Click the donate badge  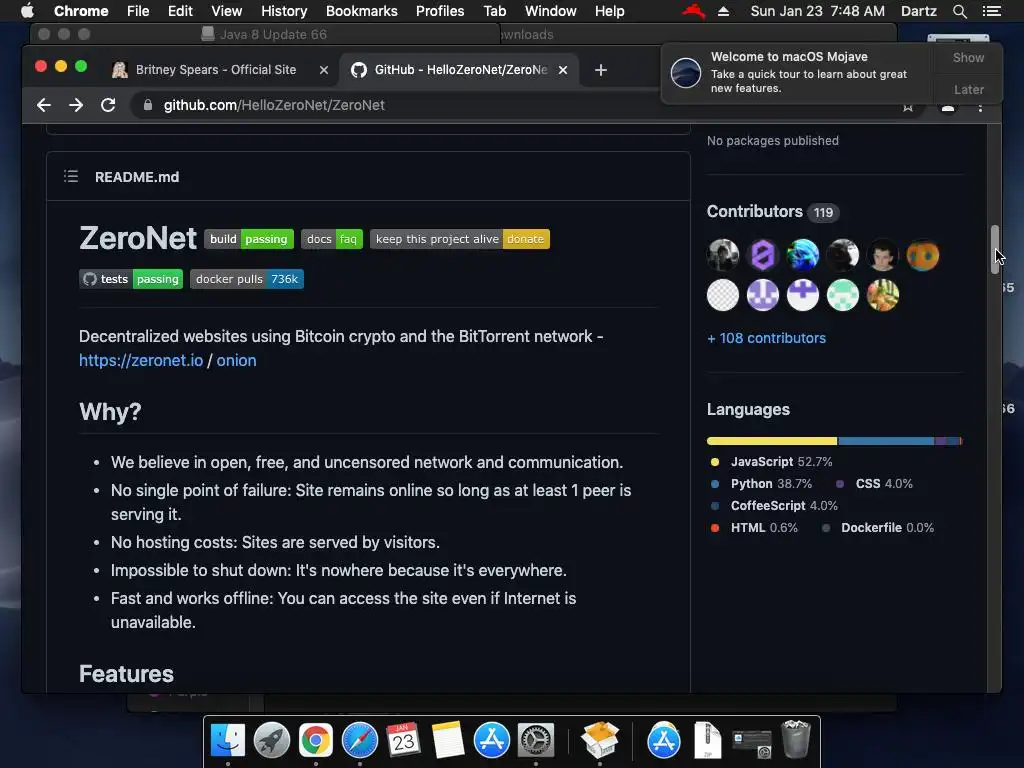click(460, 239)
